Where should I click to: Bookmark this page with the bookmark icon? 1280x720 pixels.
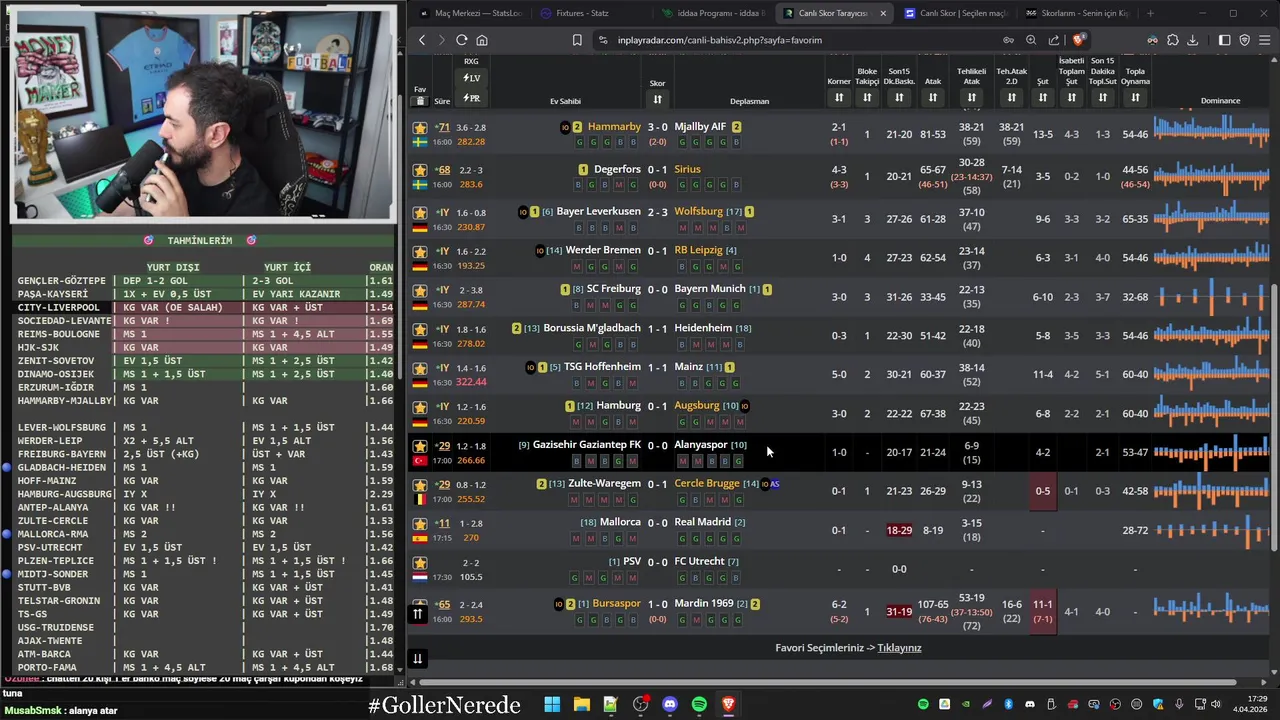(577, 40)
